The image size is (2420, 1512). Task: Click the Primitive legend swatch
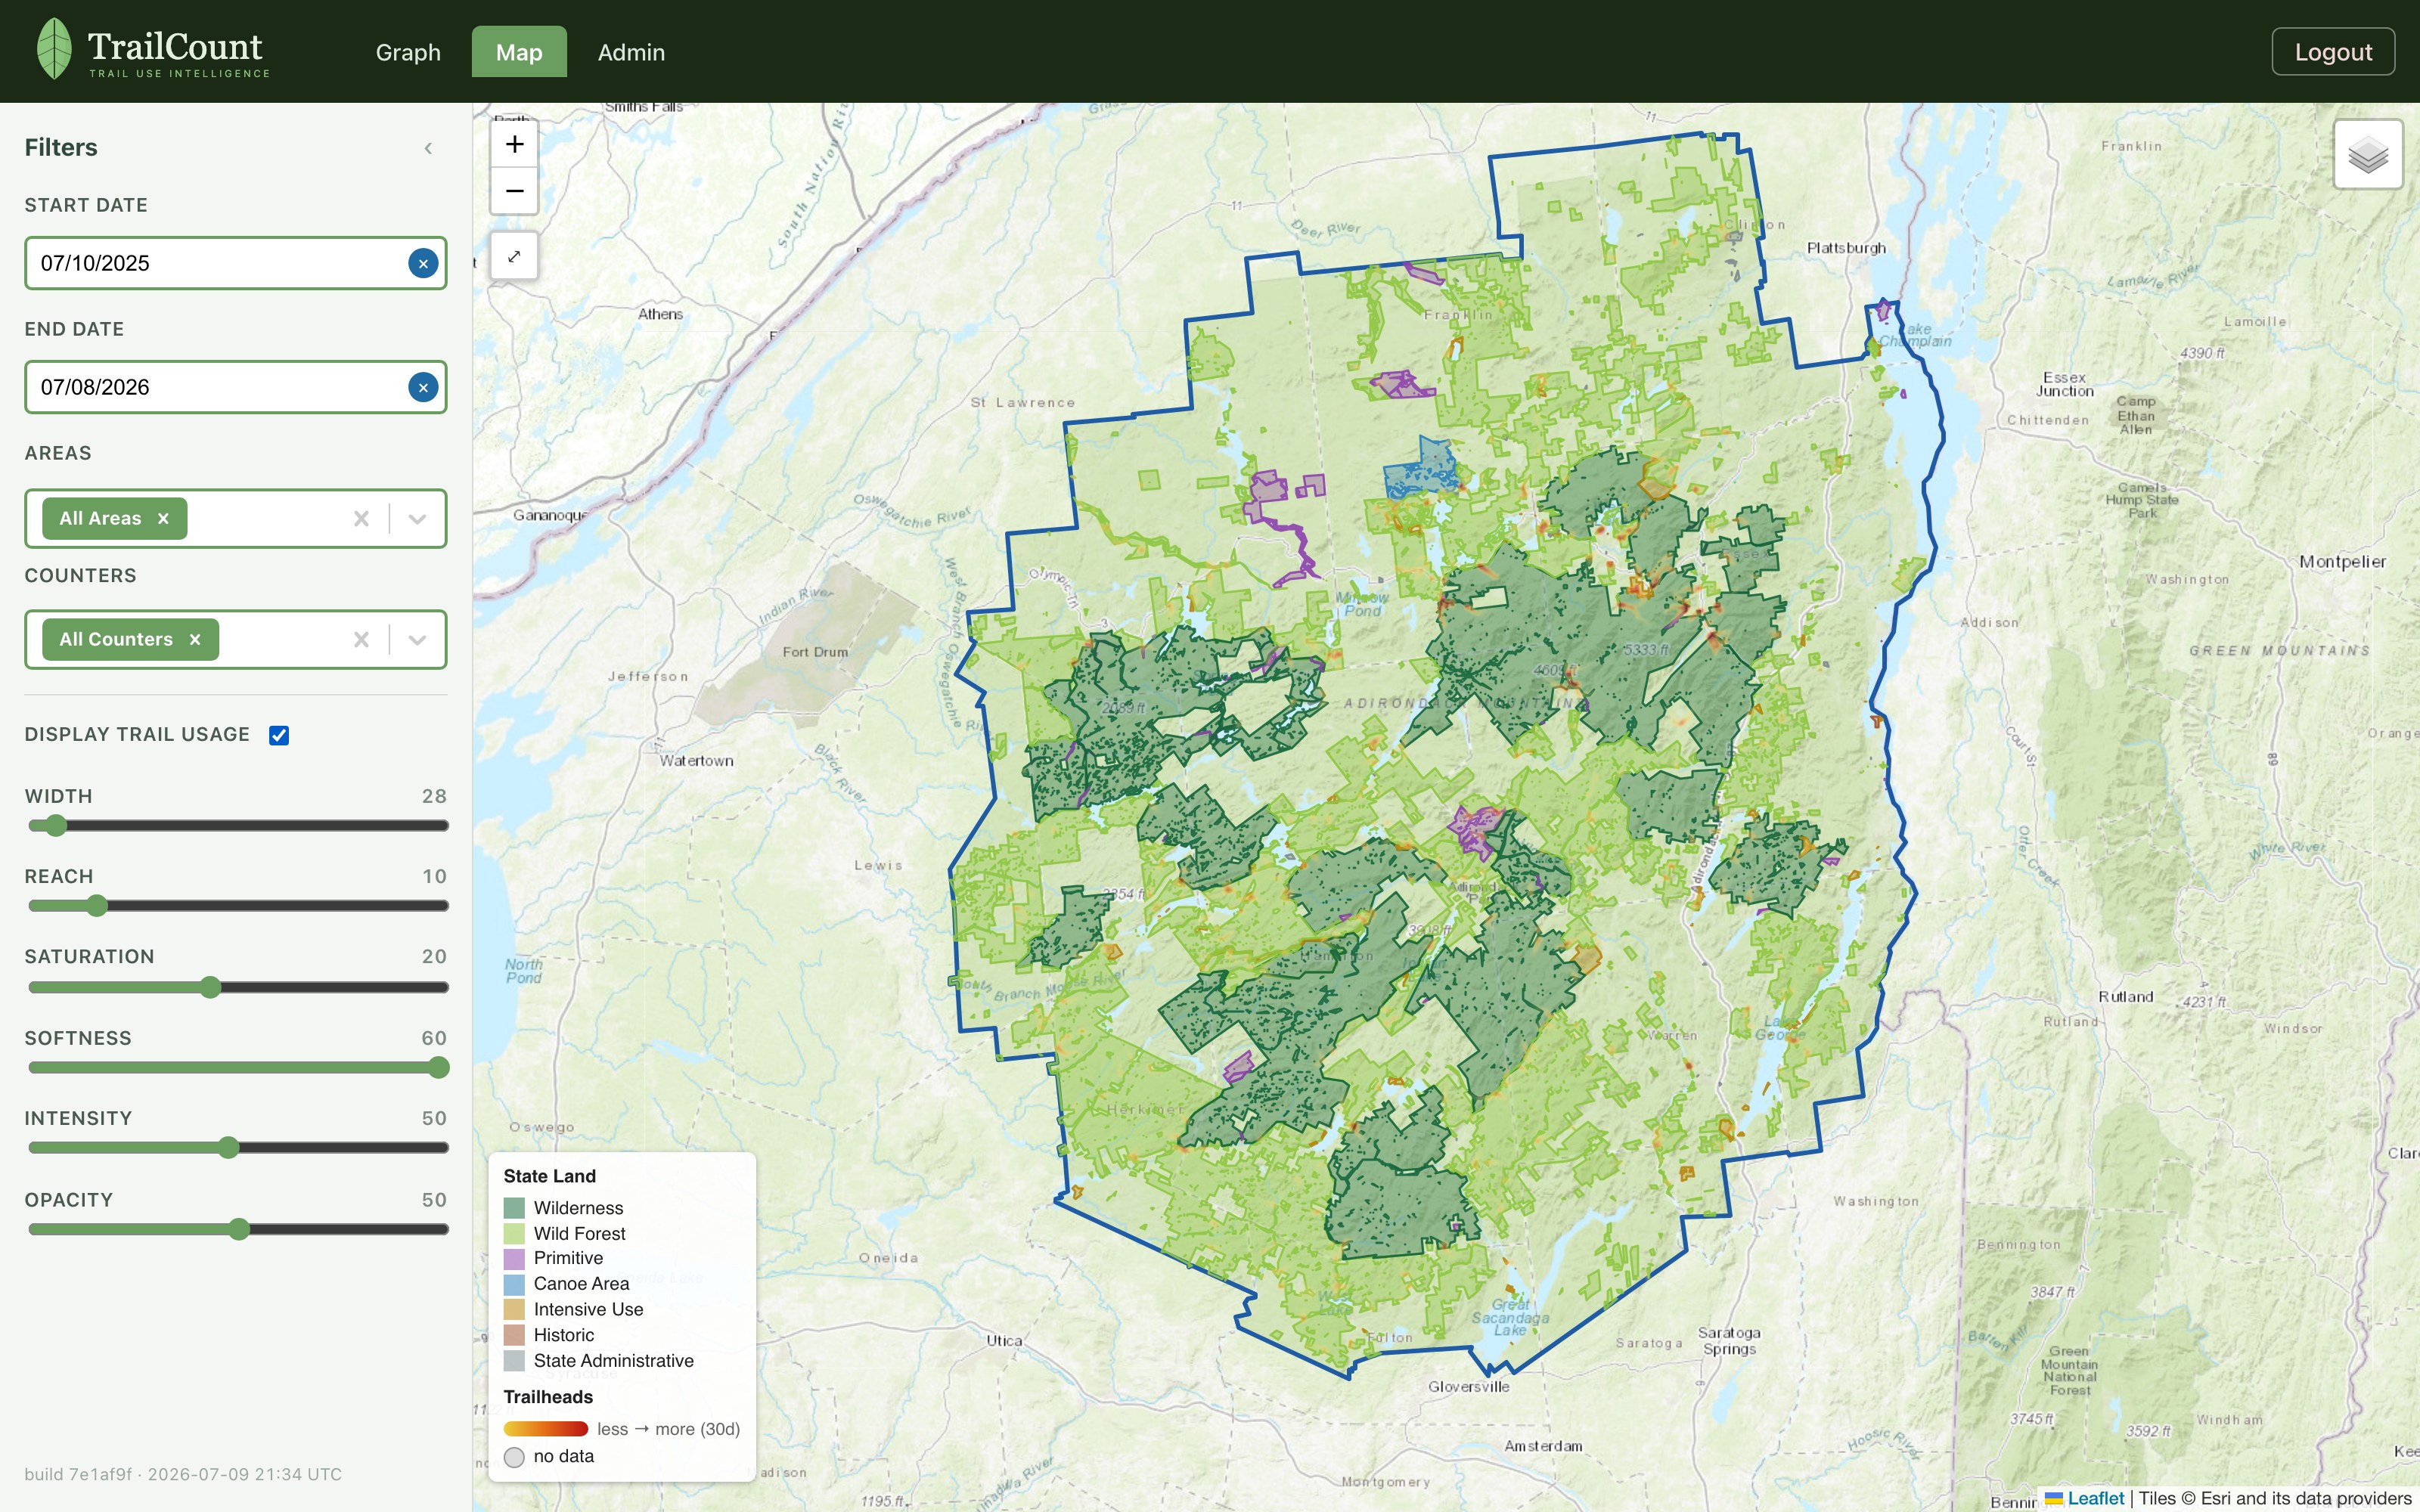coord(514,1258)
